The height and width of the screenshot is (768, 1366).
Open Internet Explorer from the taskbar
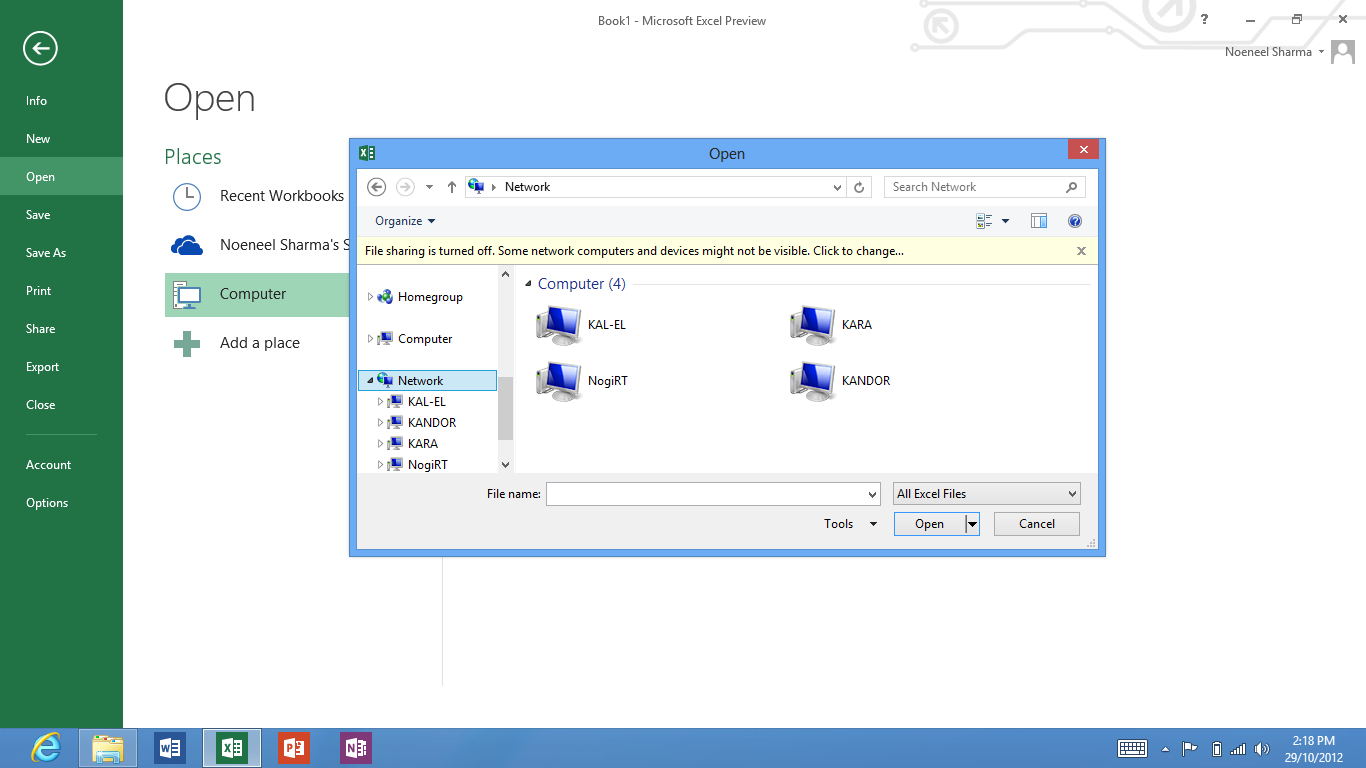click(46, 748)
